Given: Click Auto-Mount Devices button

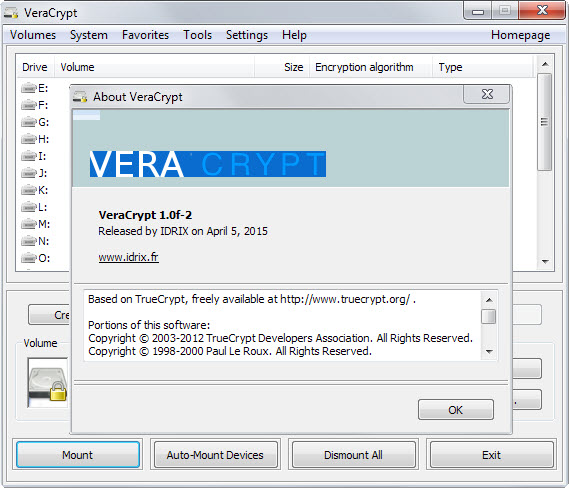Looking at the screenshot, I should click(x=215, y=455).
